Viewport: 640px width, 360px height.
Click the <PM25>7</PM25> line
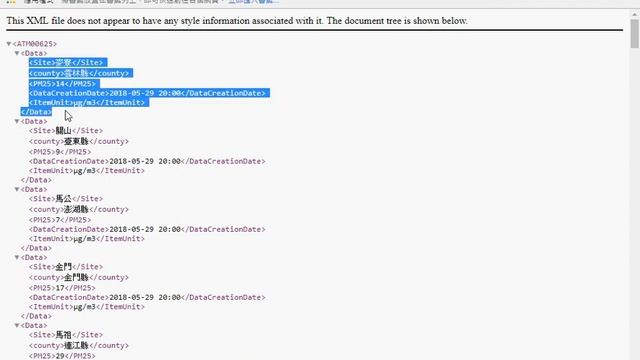60,220
